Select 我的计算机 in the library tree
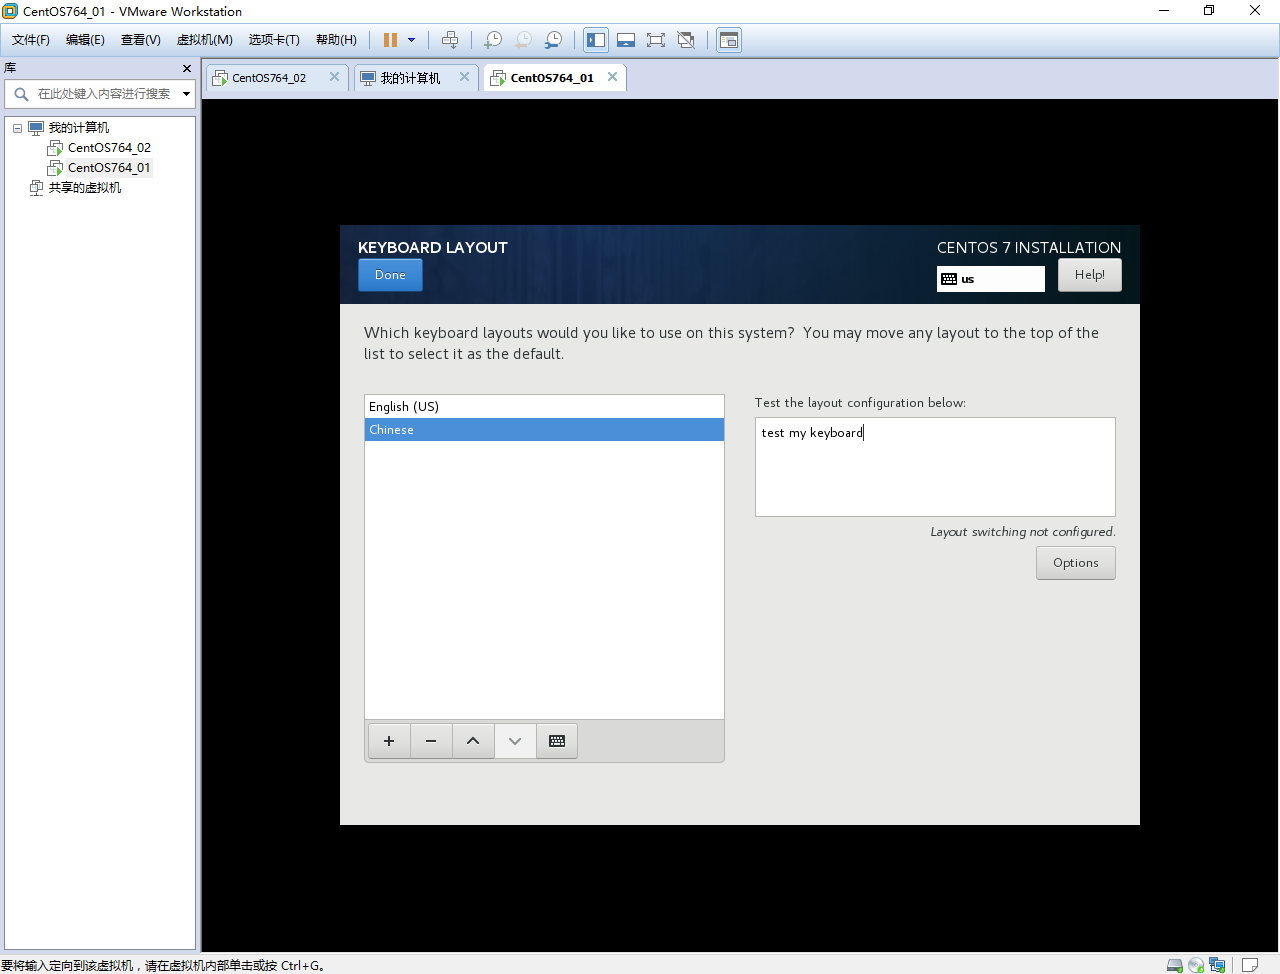This screenshot has height=974, width=1280. tap(79, 128)
